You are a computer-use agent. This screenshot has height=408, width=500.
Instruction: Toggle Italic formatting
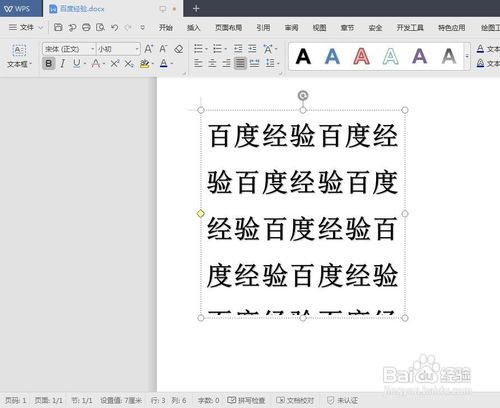62,63
